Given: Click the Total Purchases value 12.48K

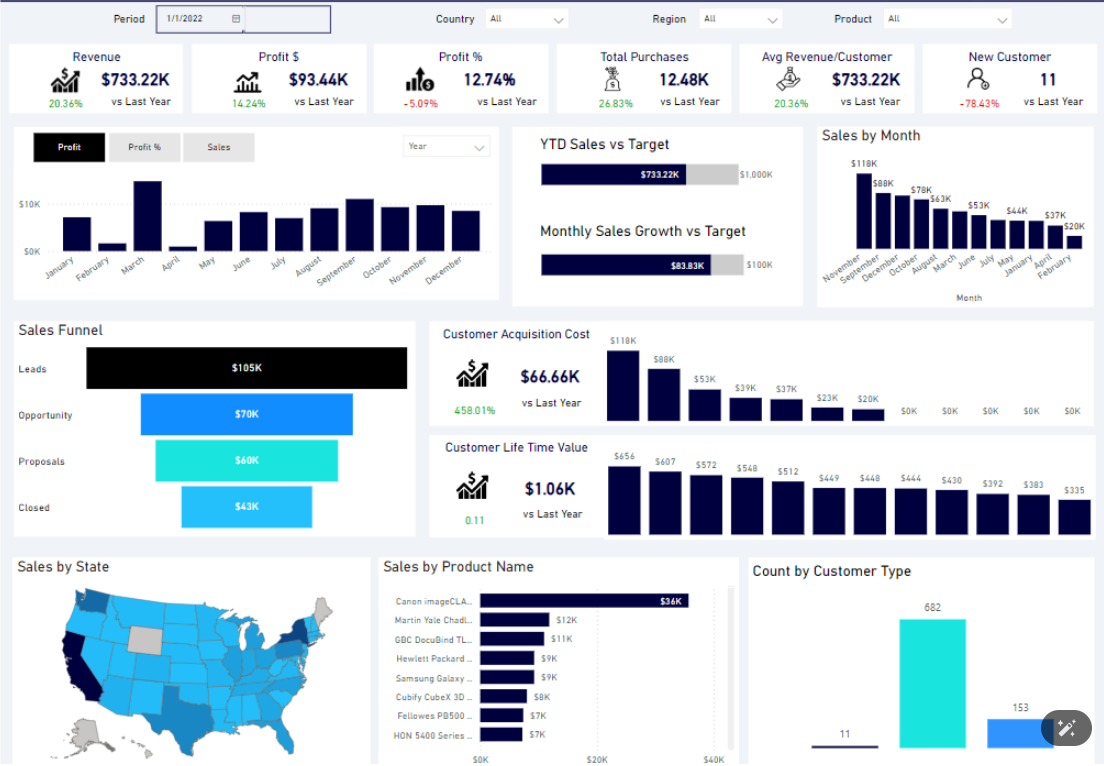Looking at the screenshot, I should point(684,80).
